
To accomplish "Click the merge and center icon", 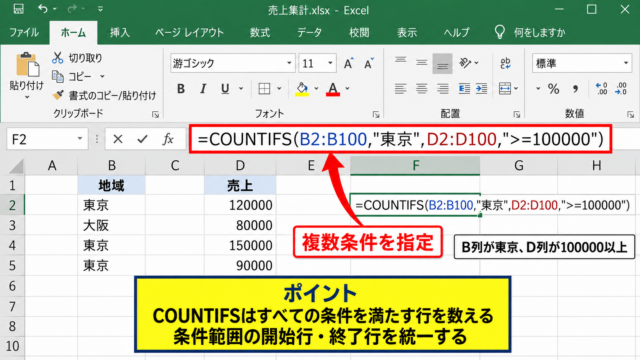I will (505, 89).
